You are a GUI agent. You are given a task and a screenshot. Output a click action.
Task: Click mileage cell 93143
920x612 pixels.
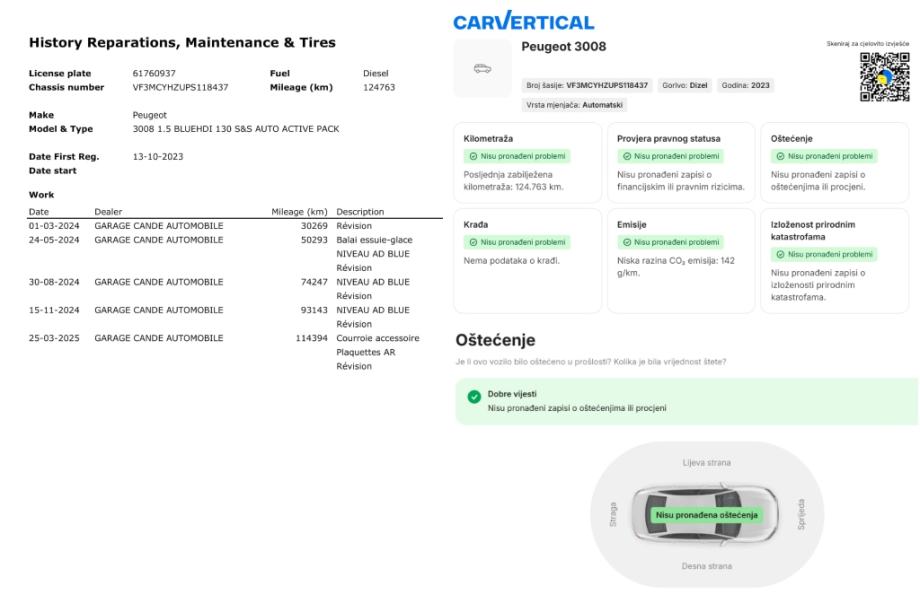(x=314, y=310)
